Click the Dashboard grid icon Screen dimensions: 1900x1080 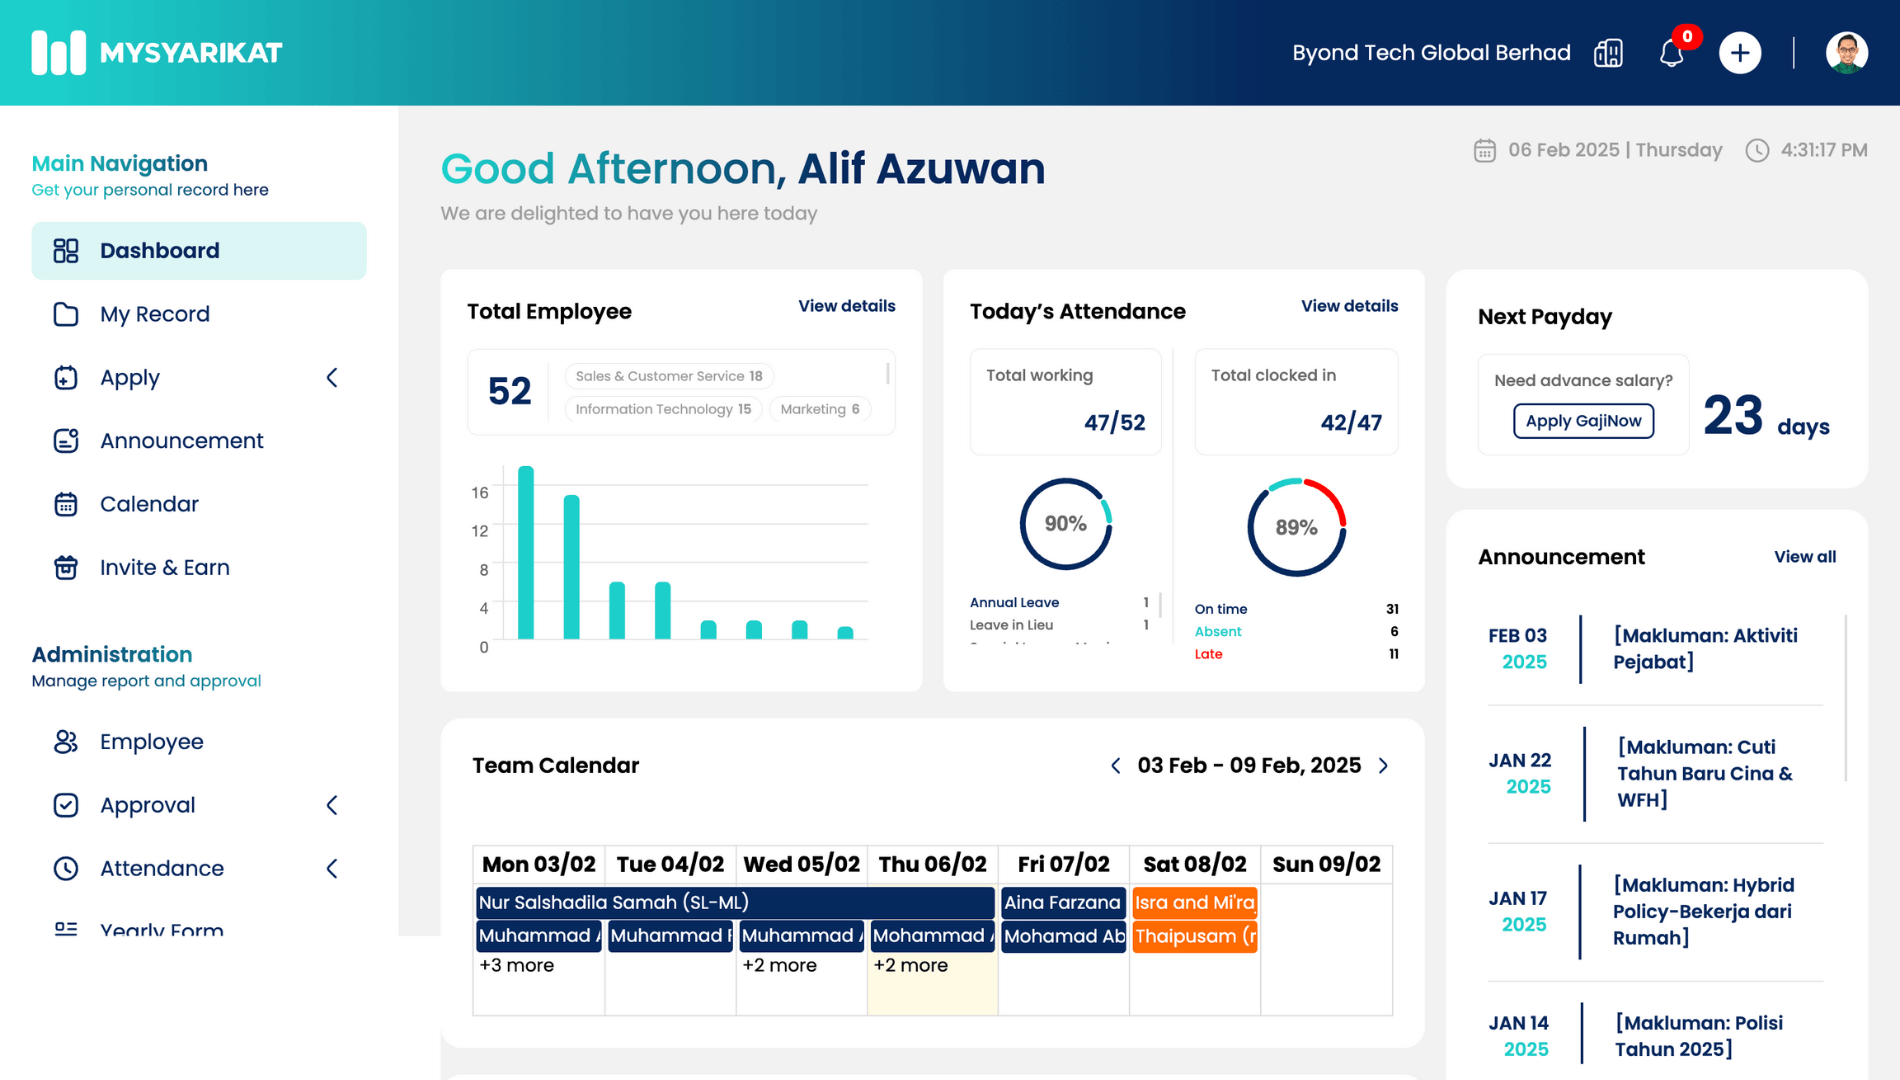point(66,251)
